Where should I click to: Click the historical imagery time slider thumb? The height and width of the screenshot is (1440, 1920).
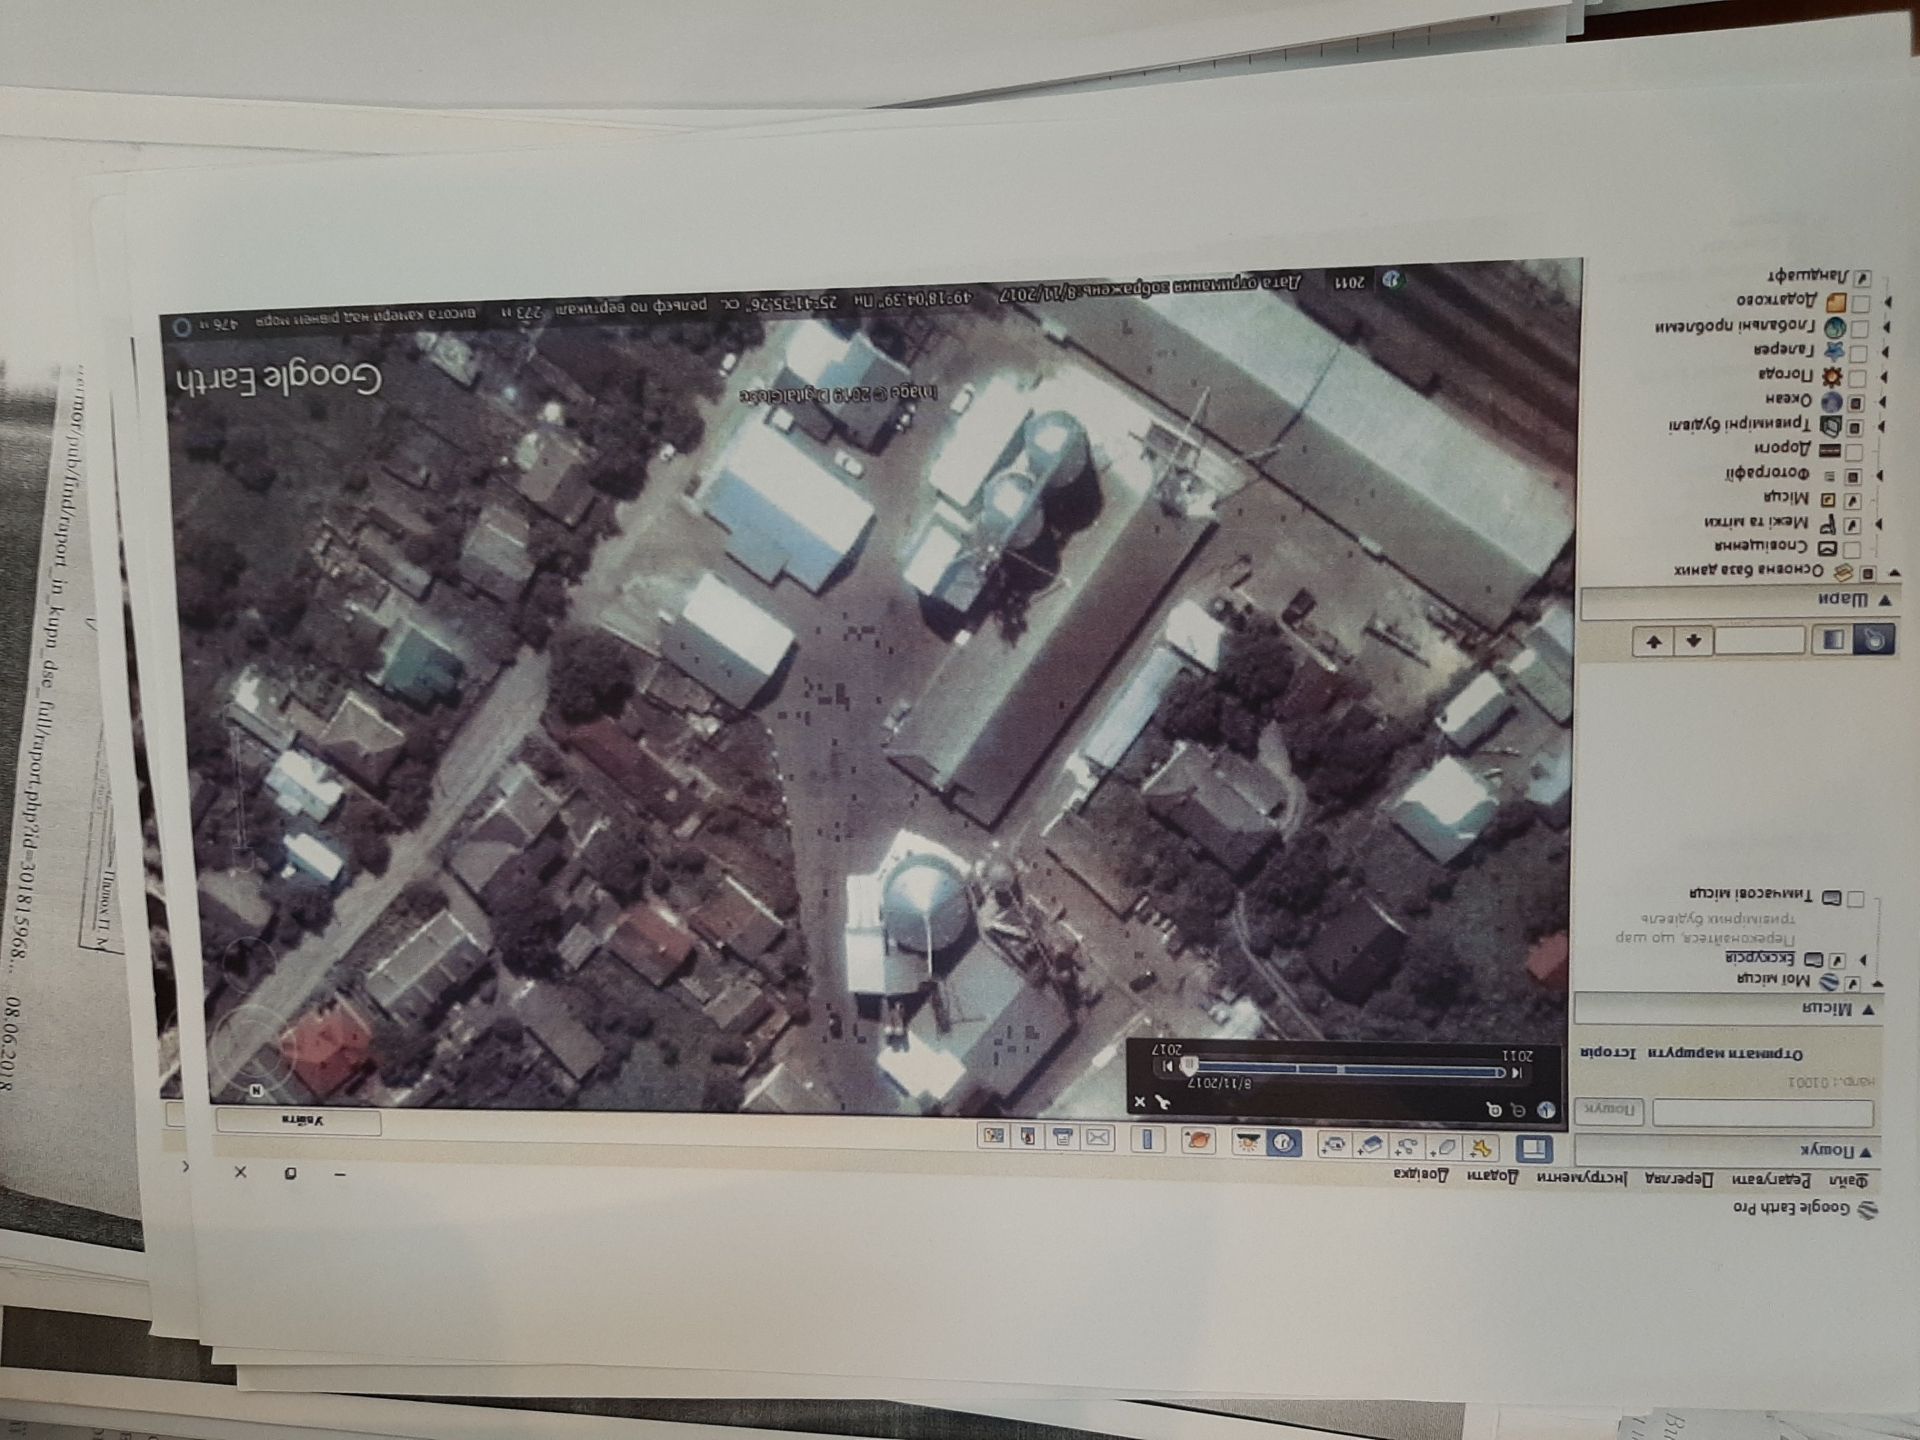[x=1189, y=1066]
